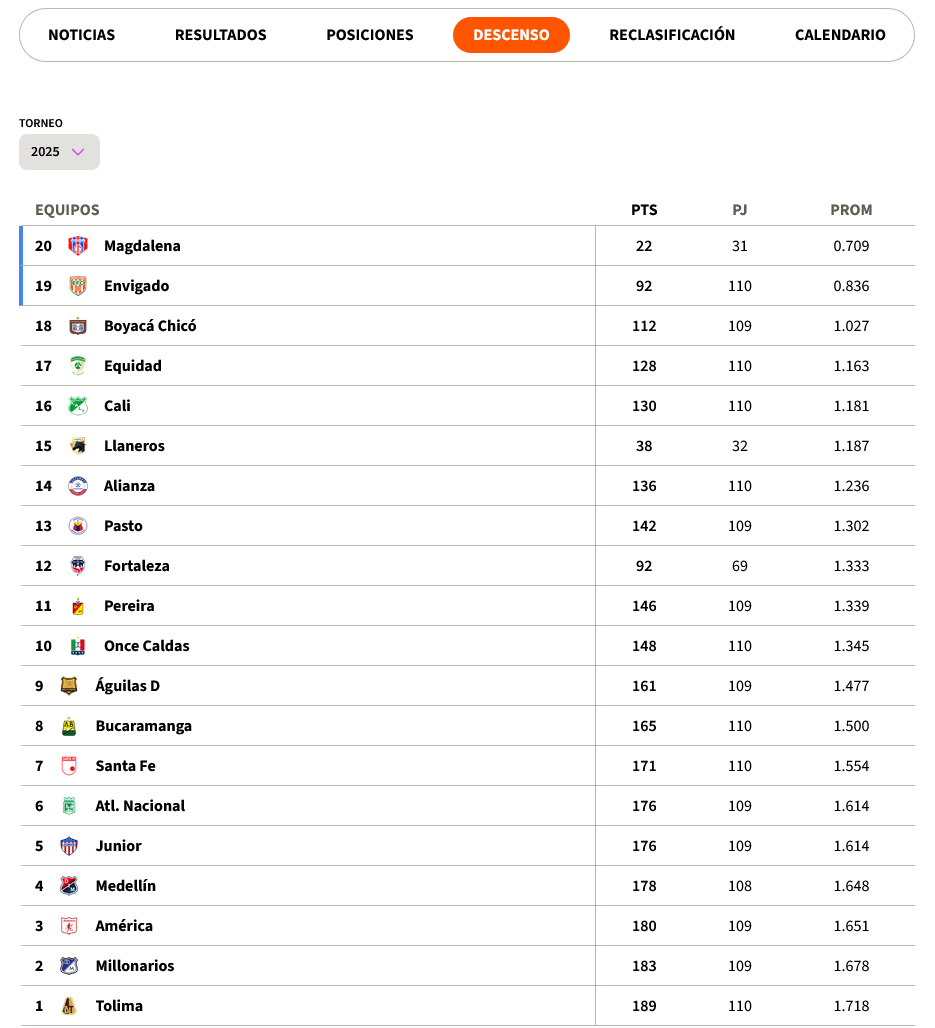Switch to the Posiciones tab
Viewport: 935px width, 1028px height.
pos(370,35)
